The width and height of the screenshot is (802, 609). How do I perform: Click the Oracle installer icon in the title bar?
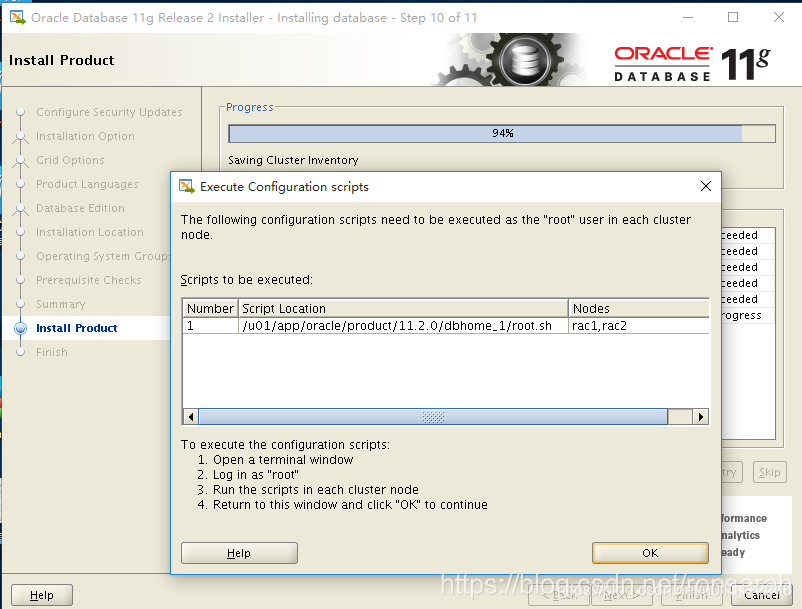(x=16, y=17)
